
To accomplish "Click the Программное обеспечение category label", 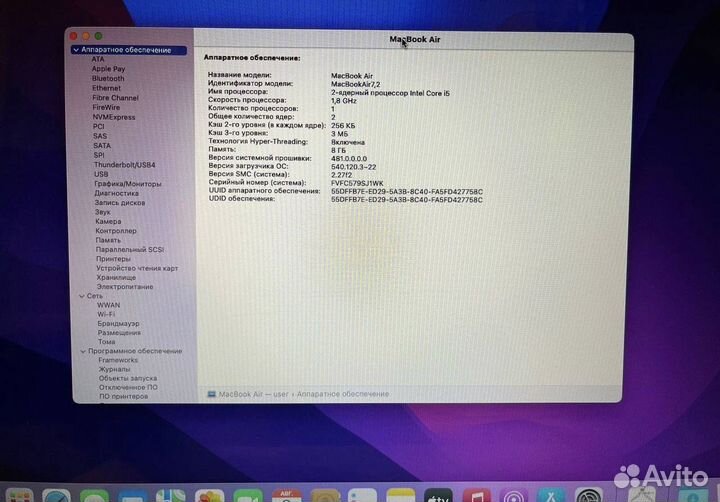I will [135, 351].
